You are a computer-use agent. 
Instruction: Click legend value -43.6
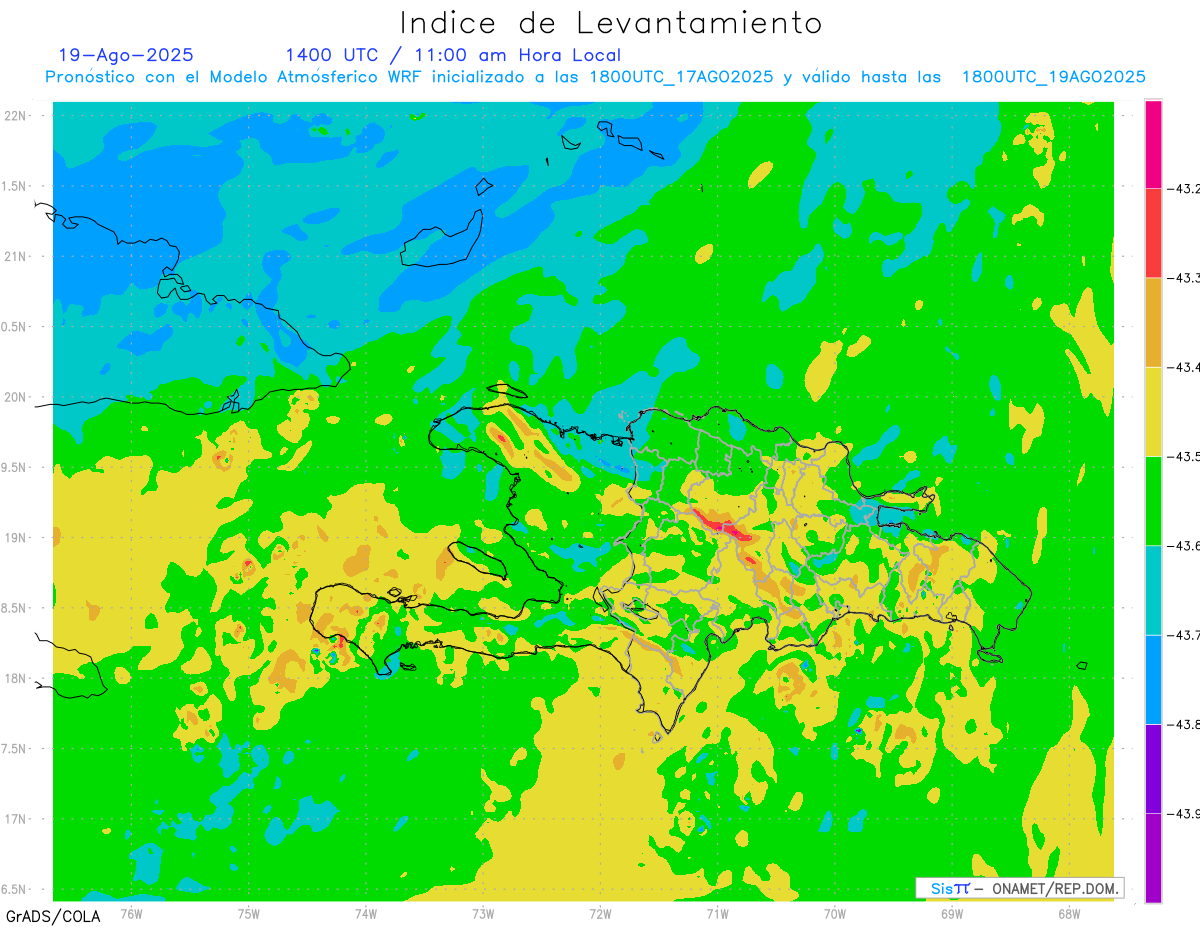click(x=1185, y=545)
